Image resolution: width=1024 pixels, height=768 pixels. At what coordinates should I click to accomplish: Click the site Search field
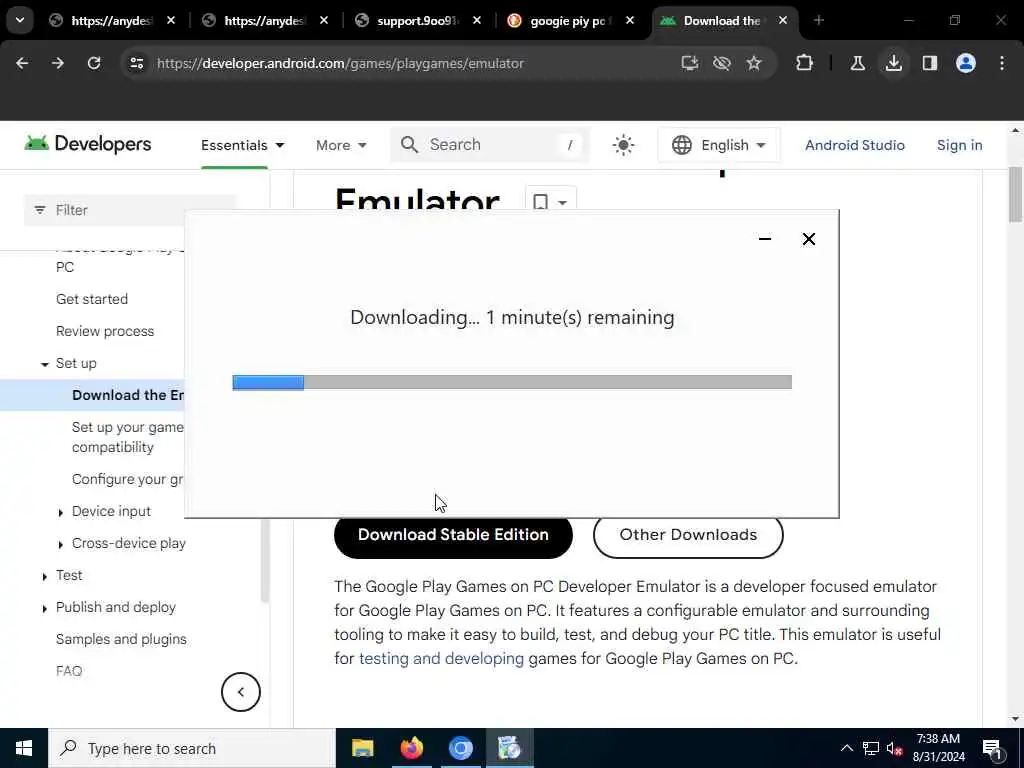tap(489, 145)
